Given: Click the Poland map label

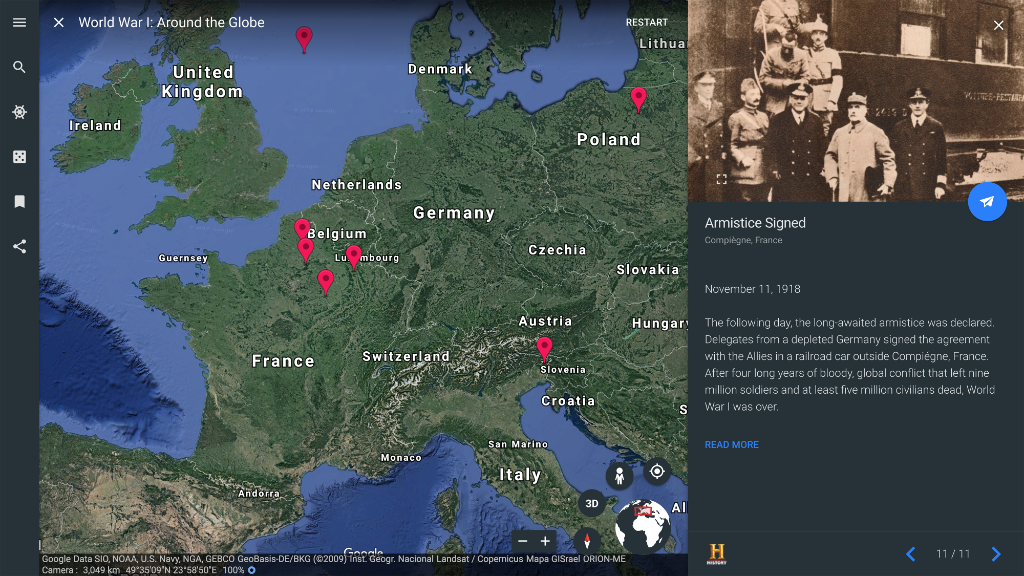Looking at the screenshot, I should (609, 139).
